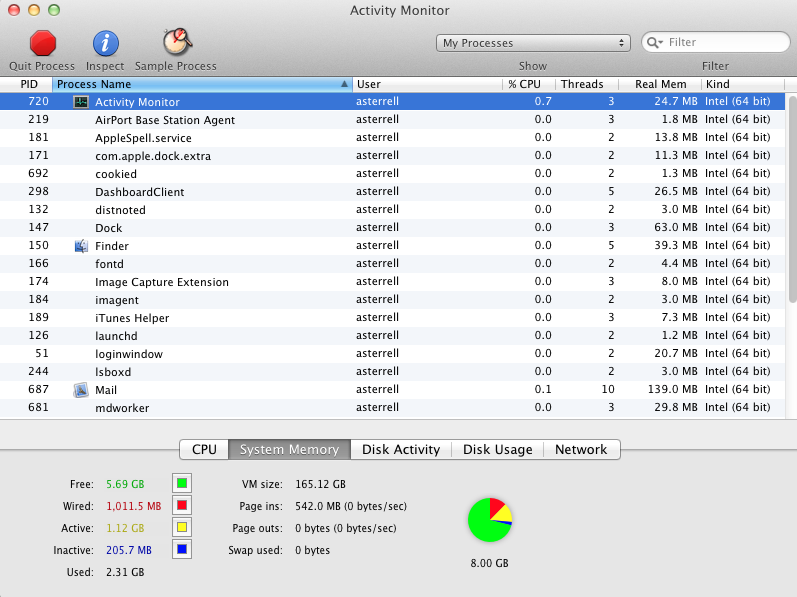Click the magnifier icon in Filter field
The height and width of the screenshot is (597, 797).
click(654, 42)
